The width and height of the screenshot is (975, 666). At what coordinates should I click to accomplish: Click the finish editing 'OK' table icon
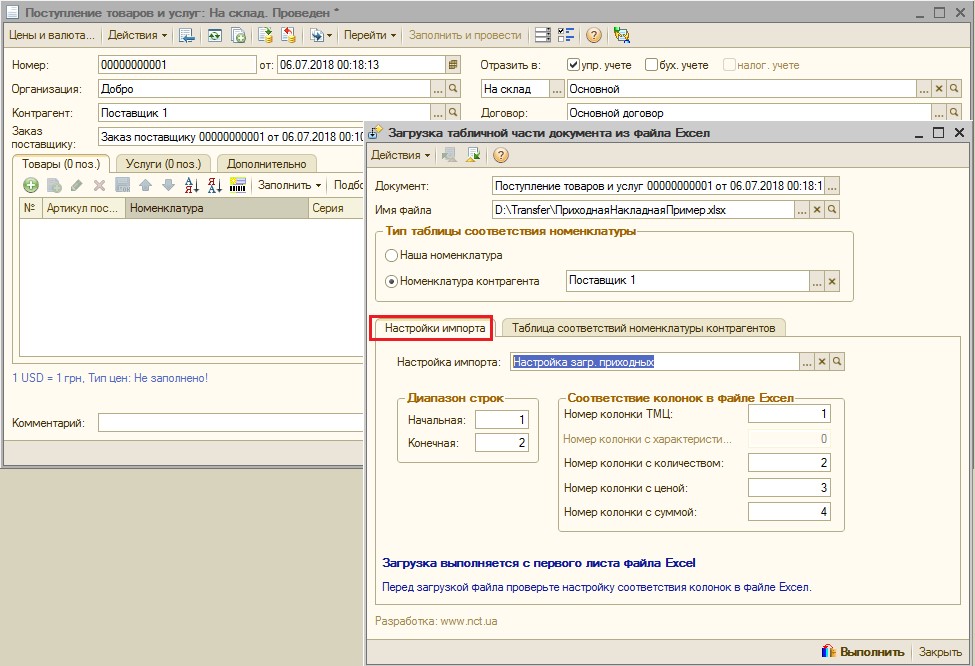click(122, 185)
